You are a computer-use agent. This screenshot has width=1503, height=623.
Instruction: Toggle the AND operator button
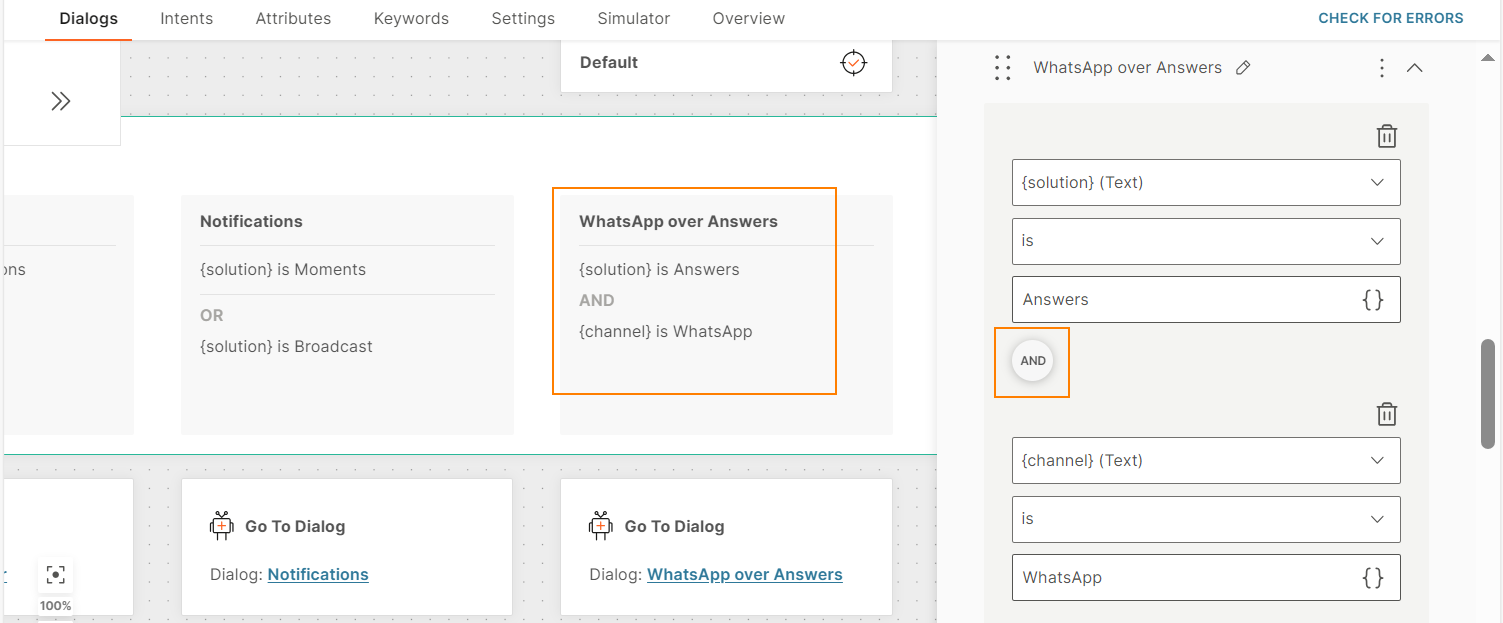coord(1032,361)
